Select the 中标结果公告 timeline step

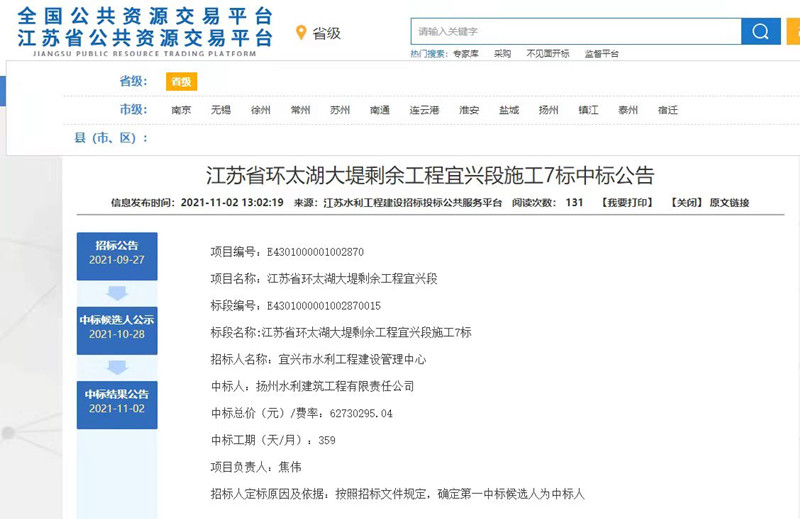[x=117, y=401]
